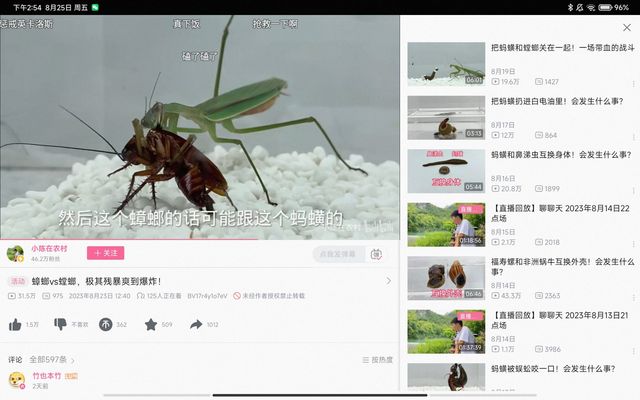Tap the green app icon in status bar
The image size is (640, 400).
(x=95, y=7)
